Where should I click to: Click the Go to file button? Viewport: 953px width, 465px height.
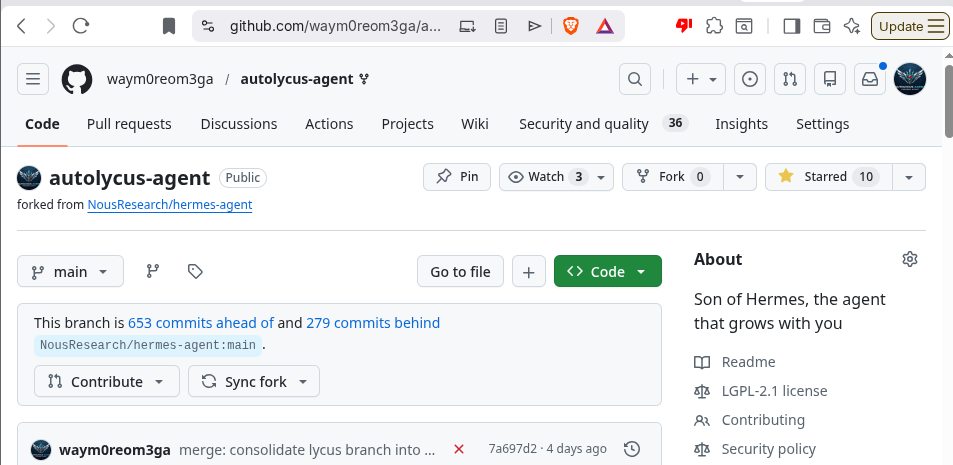click(460, 272)
